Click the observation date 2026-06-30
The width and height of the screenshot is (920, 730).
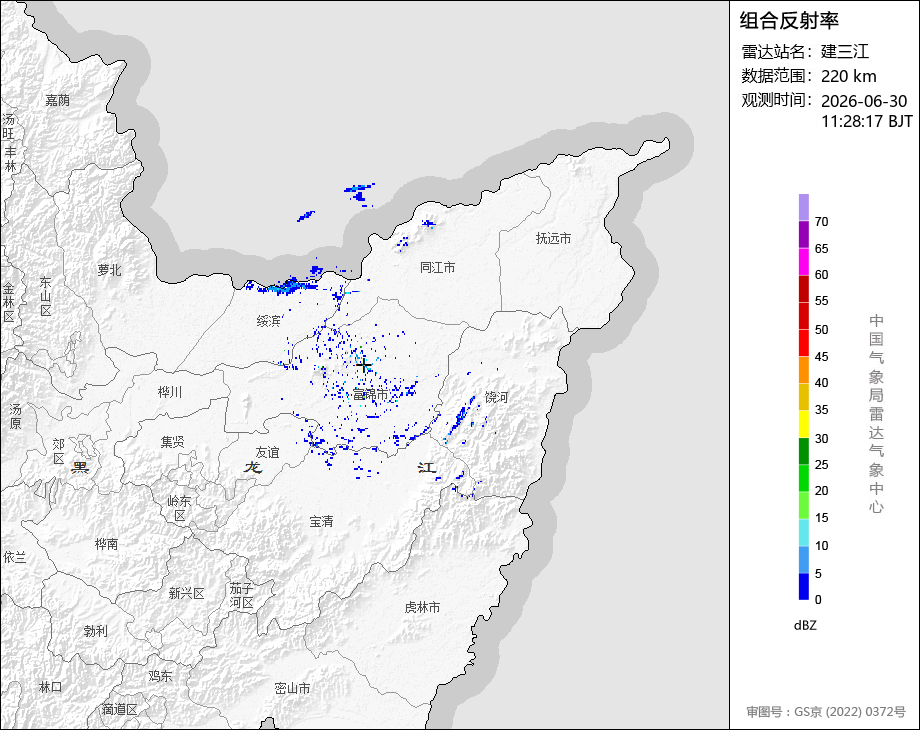point(864,101)
